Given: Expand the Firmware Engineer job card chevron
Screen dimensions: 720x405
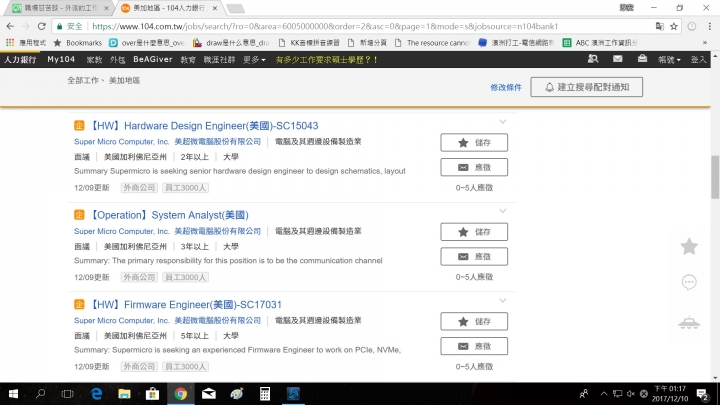Looking at the screenshot, I should click(503, 300).
